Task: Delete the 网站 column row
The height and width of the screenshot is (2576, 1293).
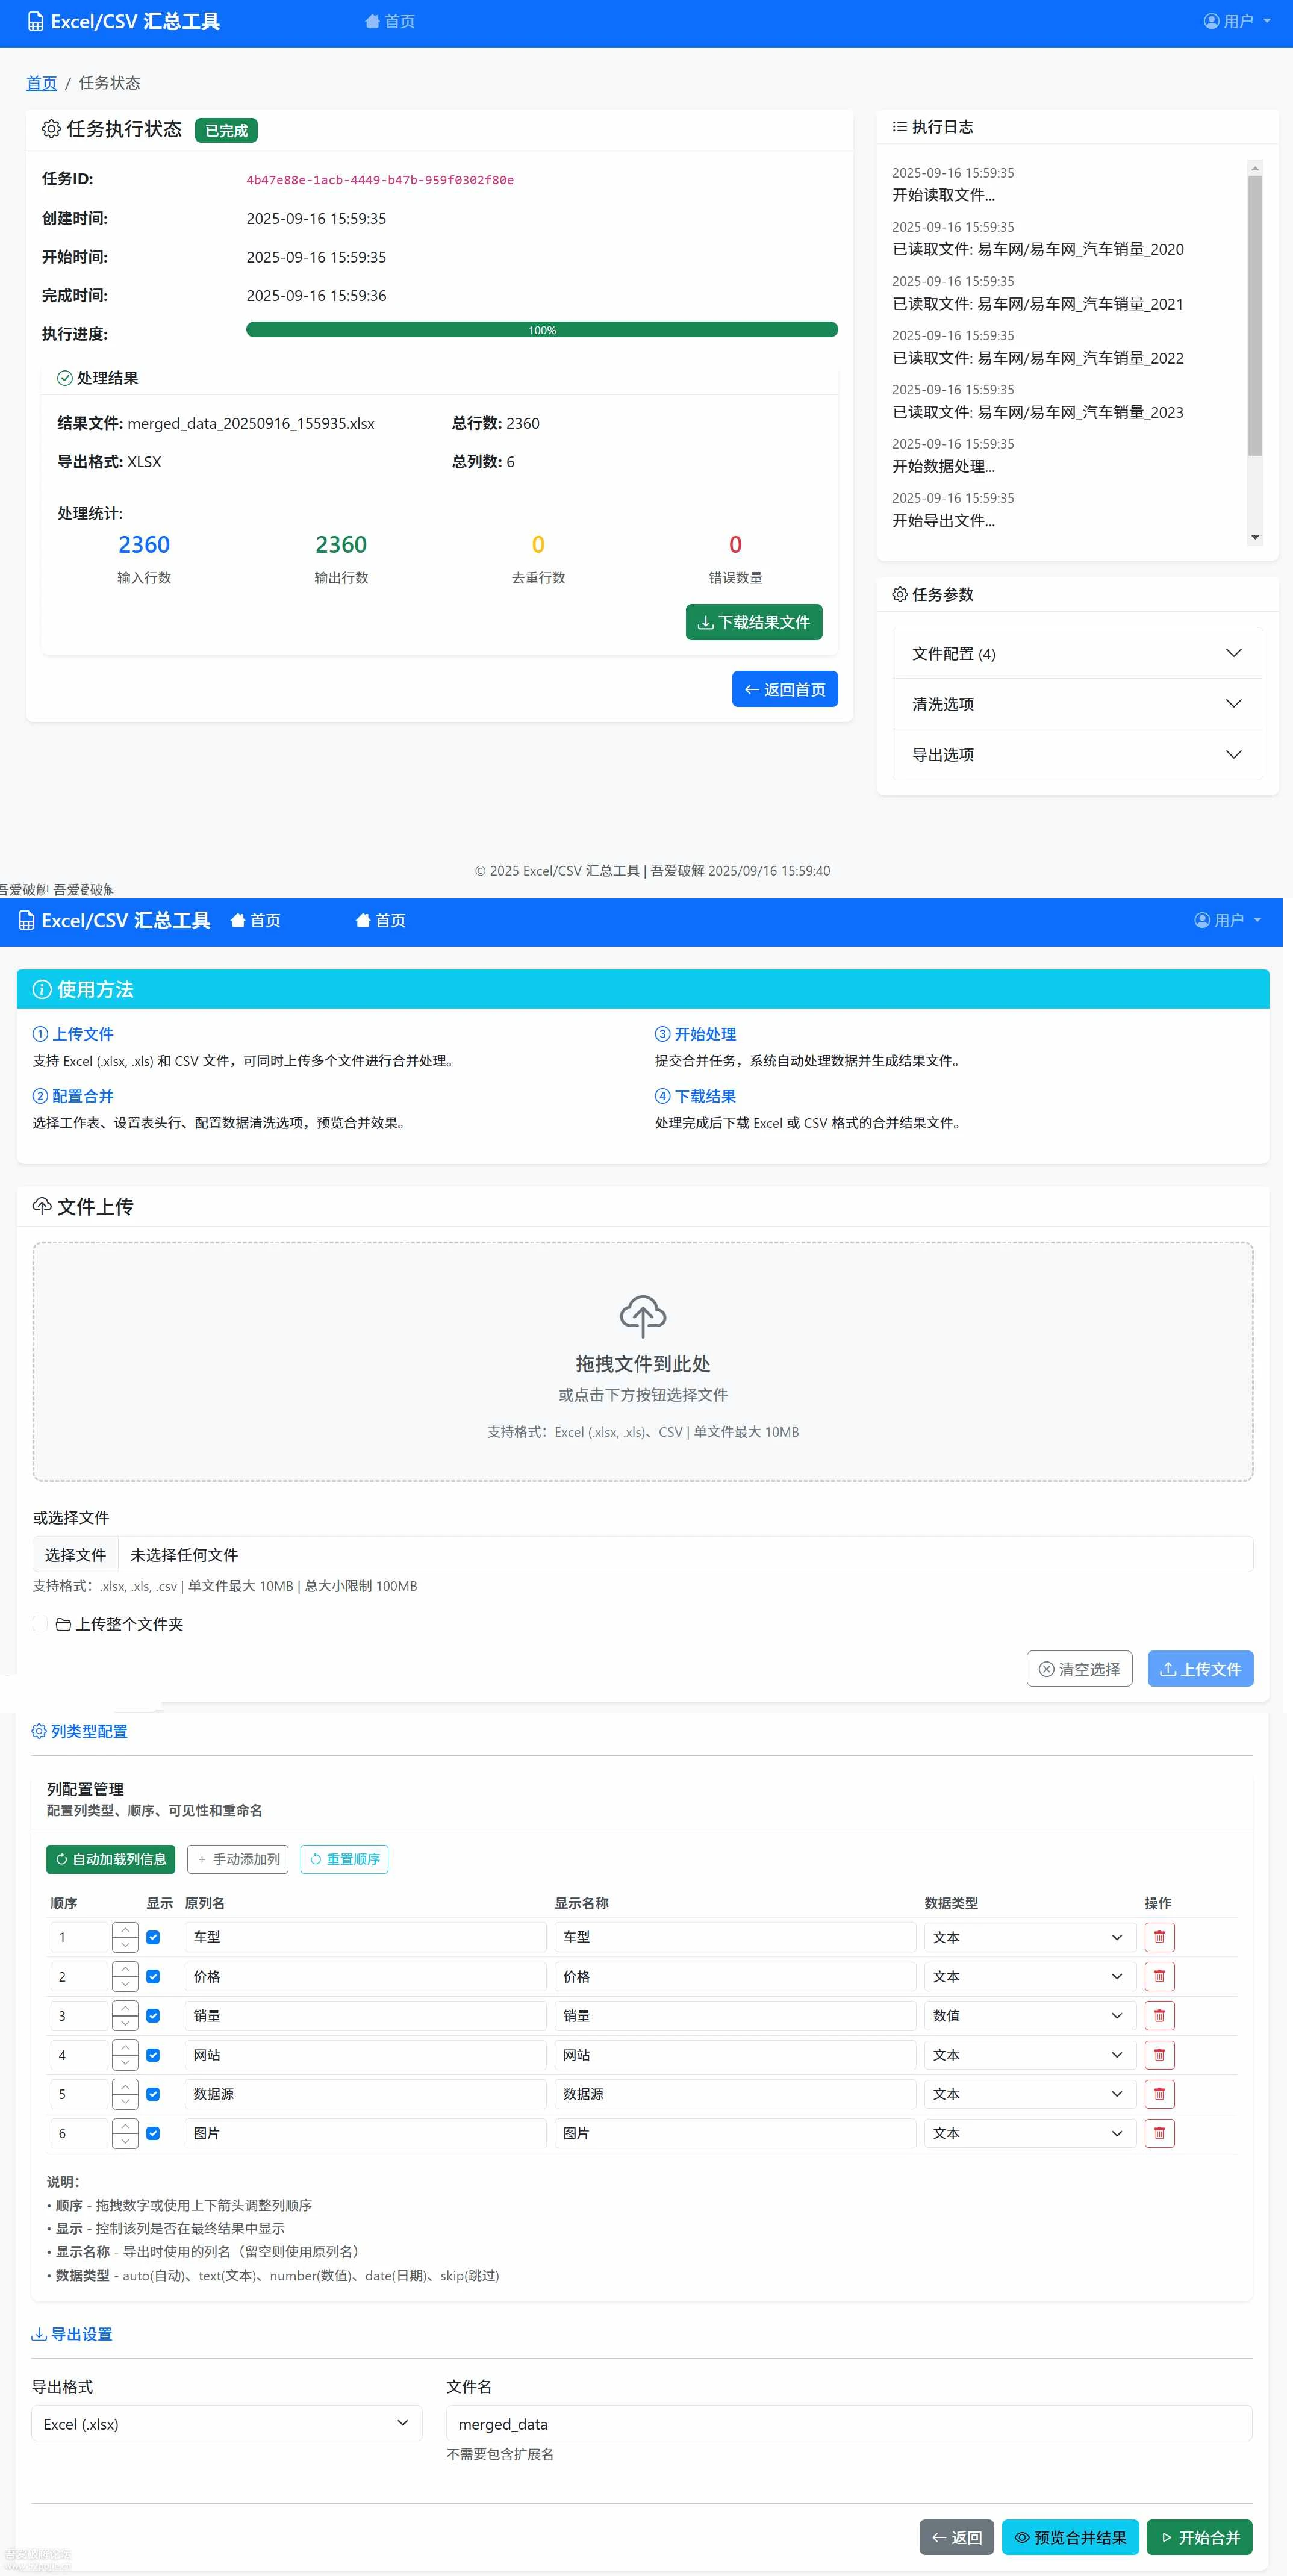Action: 1159,2054
